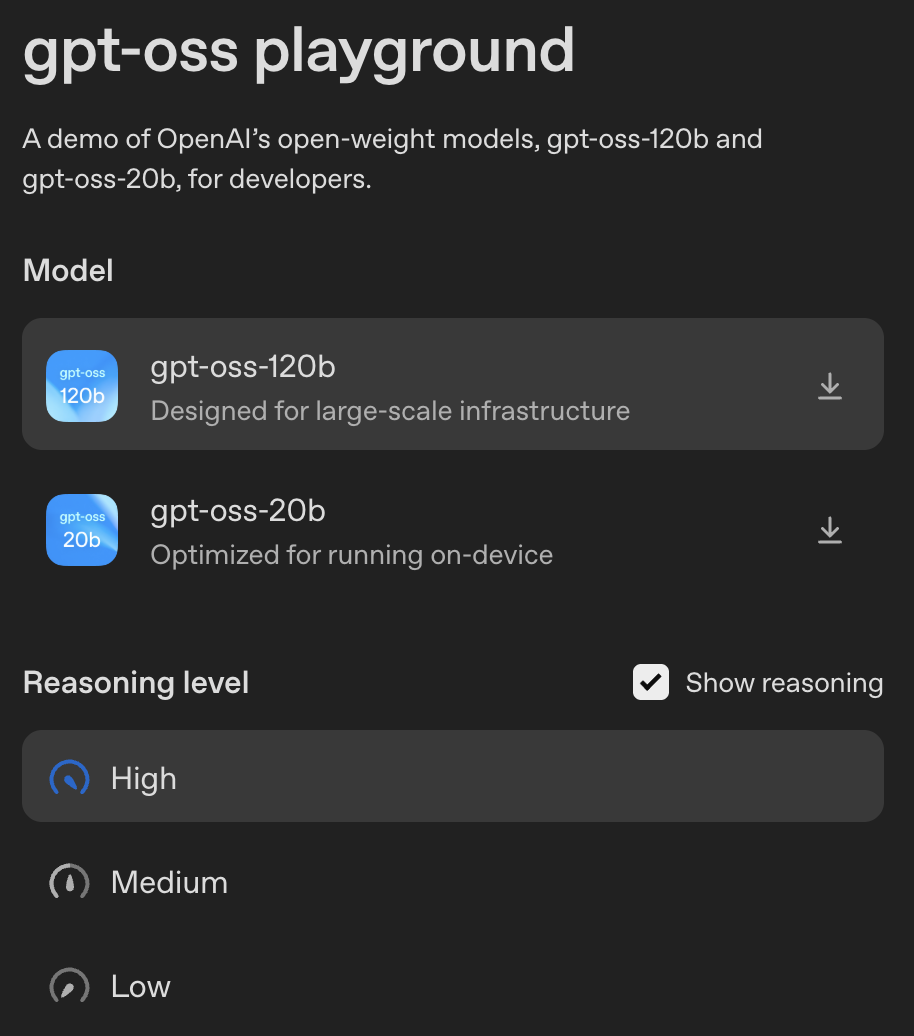Select Medium reasoning level option
This screenshot has height=1036, width=914.
tap(453, 881)
